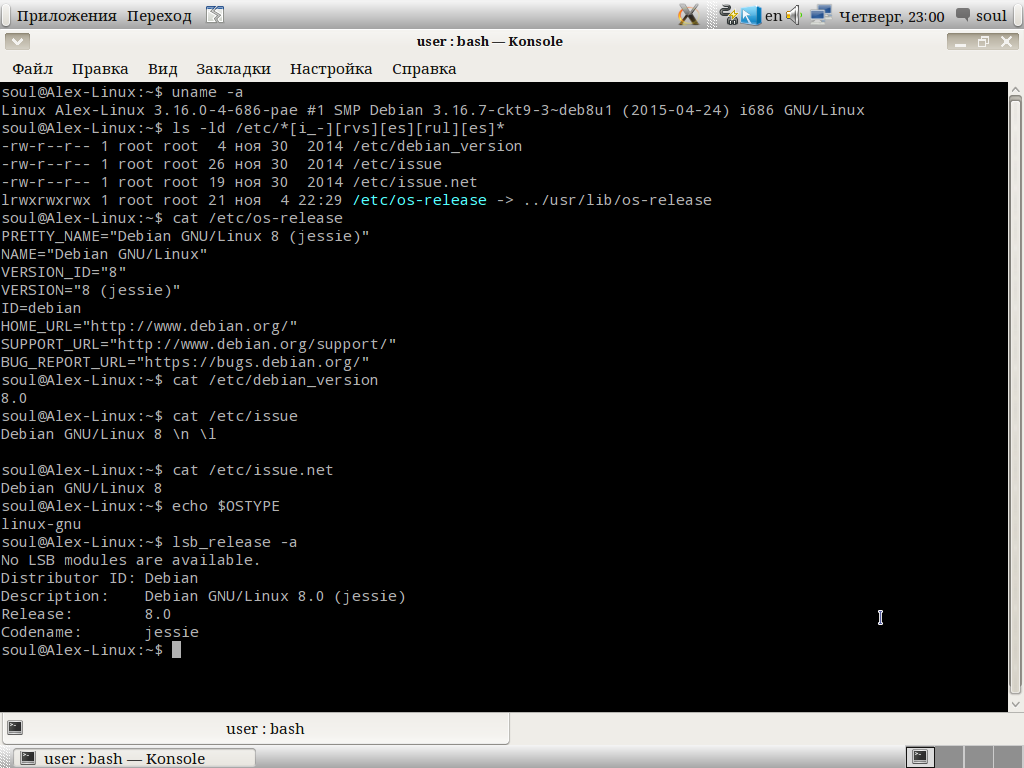Open the Konsole window menu dropdown button

click(x=18, y=42)
